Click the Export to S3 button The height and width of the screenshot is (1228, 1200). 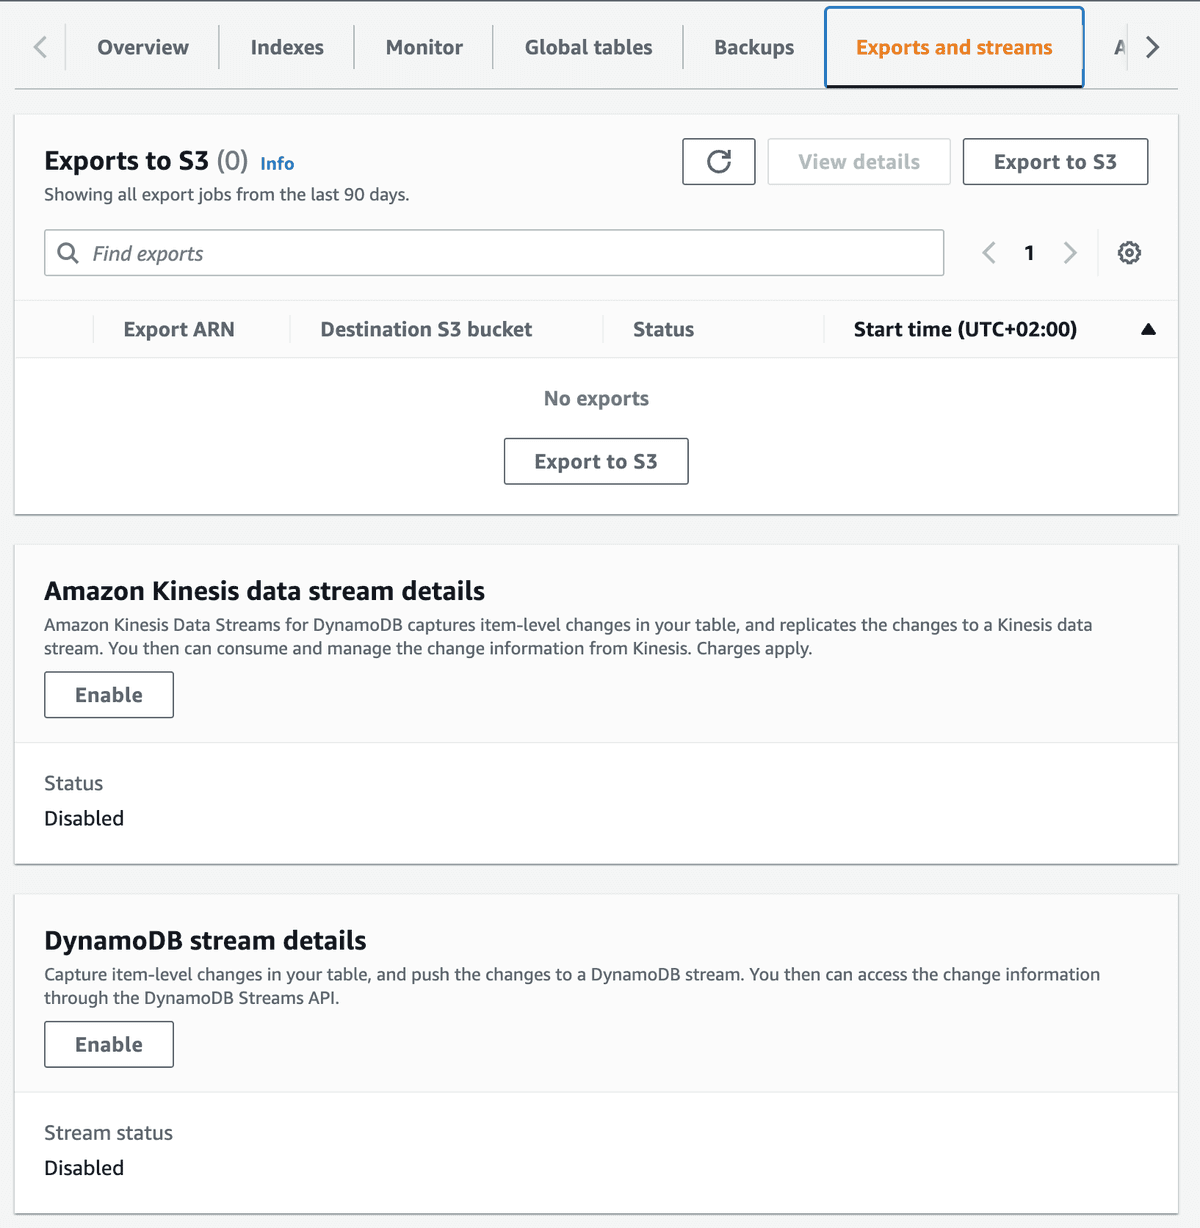tap(1054, 161)
